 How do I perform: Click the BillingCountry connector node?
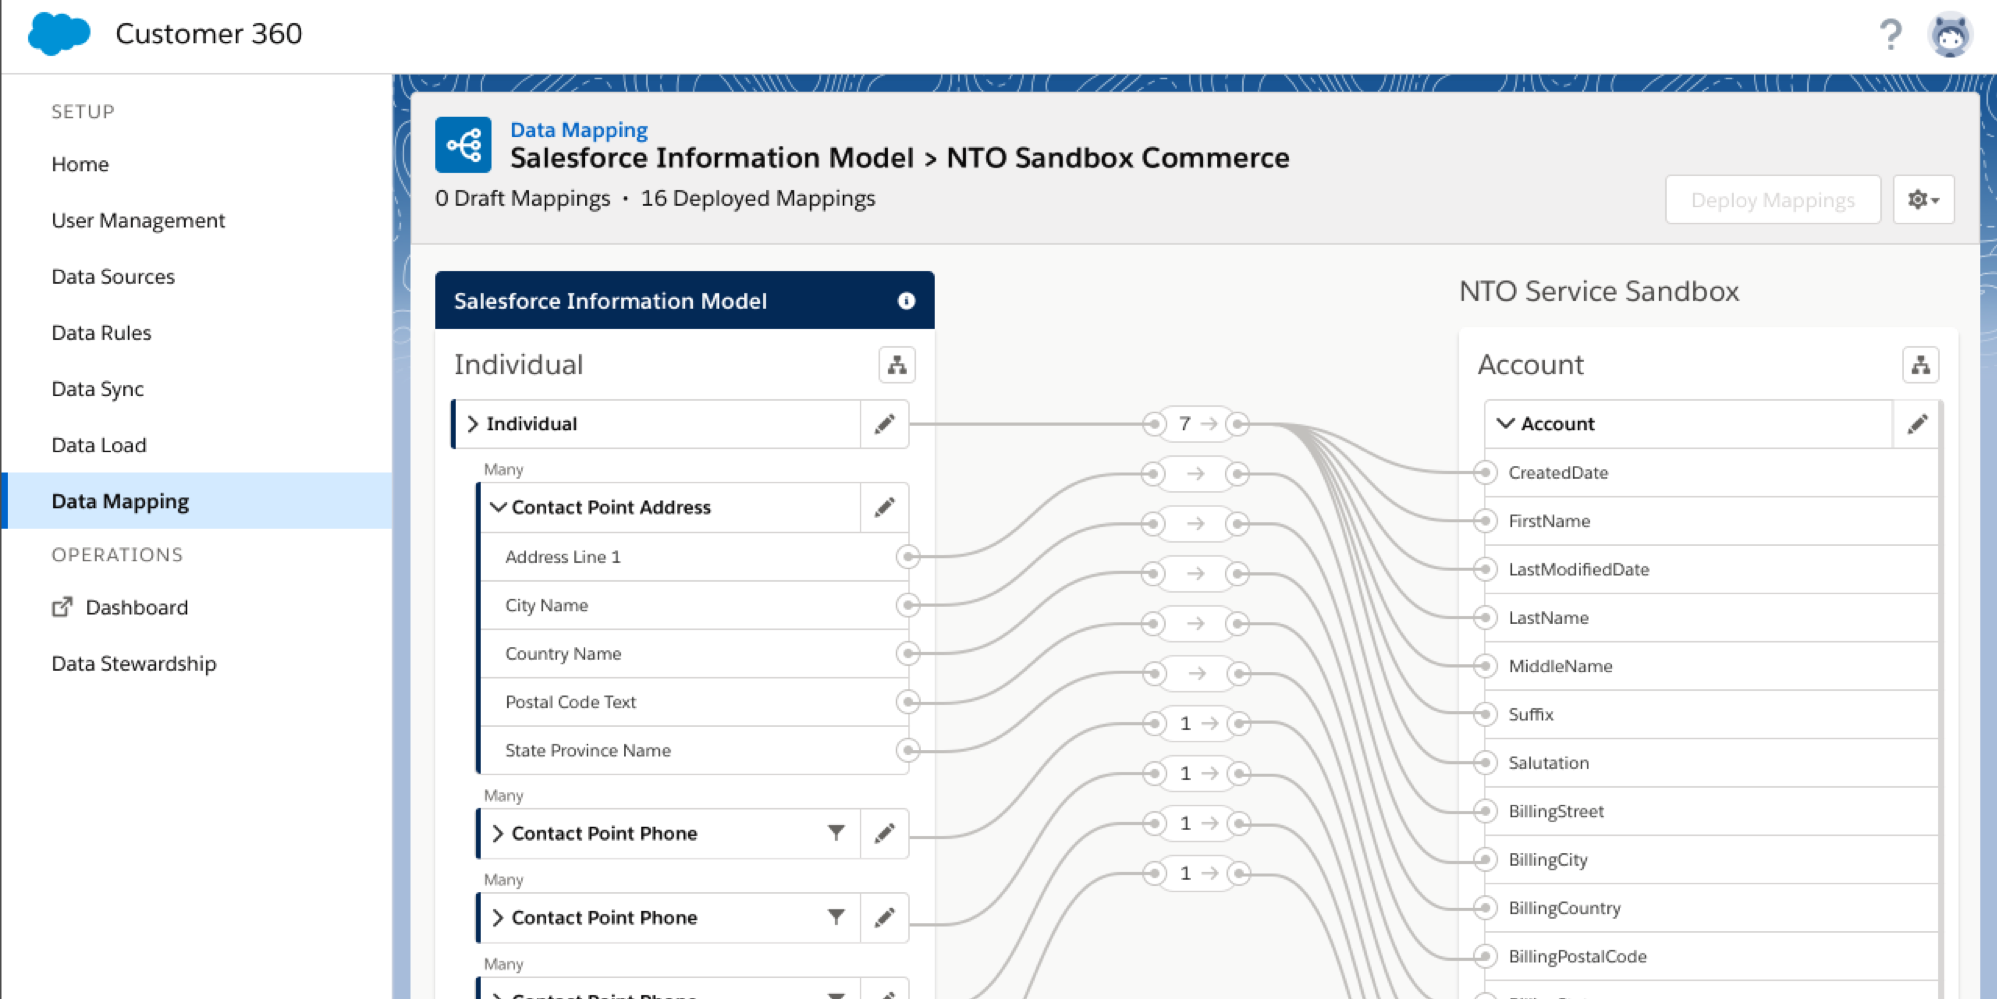point(1485,908)
